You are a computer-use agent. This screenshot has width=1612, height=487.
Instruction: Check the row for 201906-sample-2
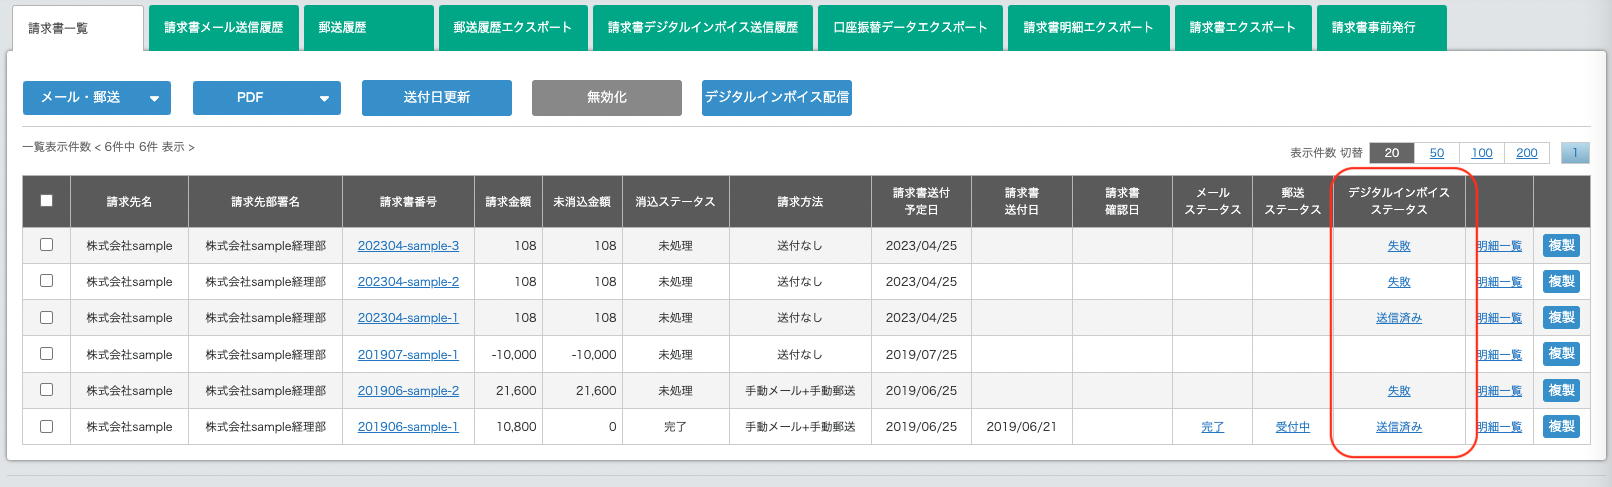46,390
